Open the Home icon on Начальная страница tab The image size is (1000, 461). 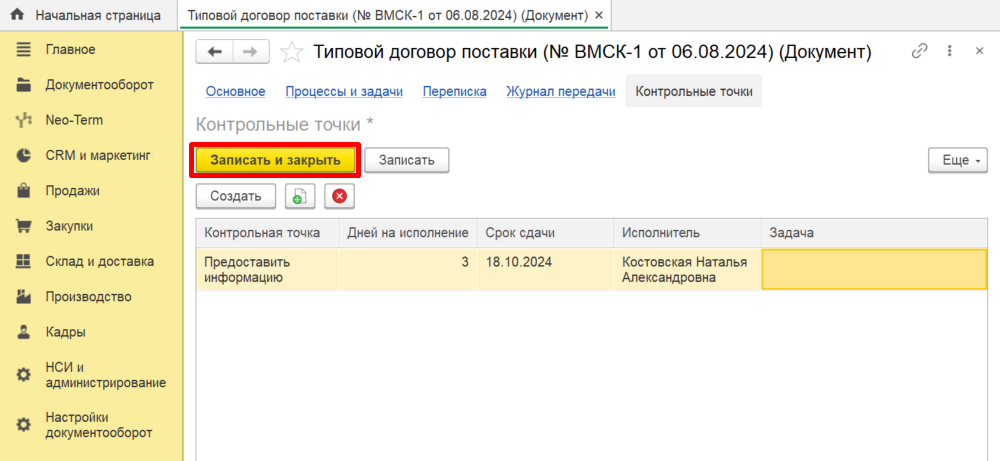[18, 15]
